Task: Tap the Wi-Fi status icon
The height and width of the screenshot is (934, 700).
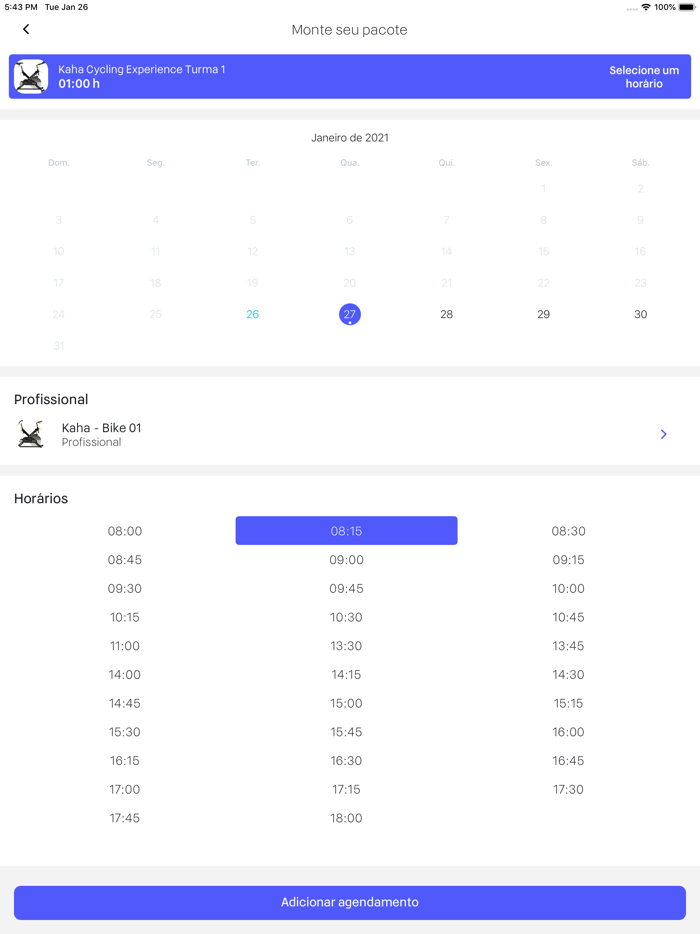Action: click(645, 7)
